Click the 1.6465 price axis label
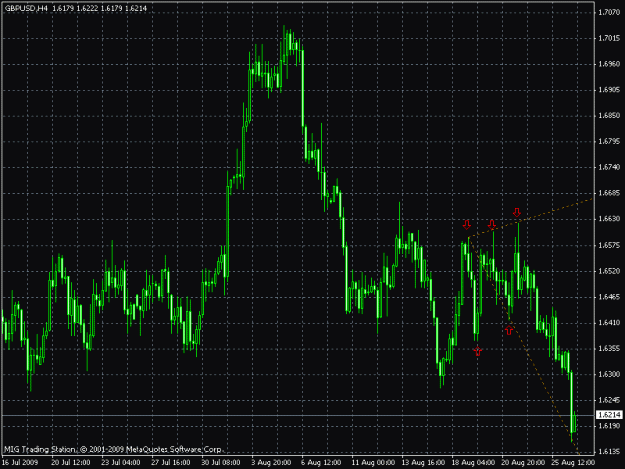 point(609,297)
